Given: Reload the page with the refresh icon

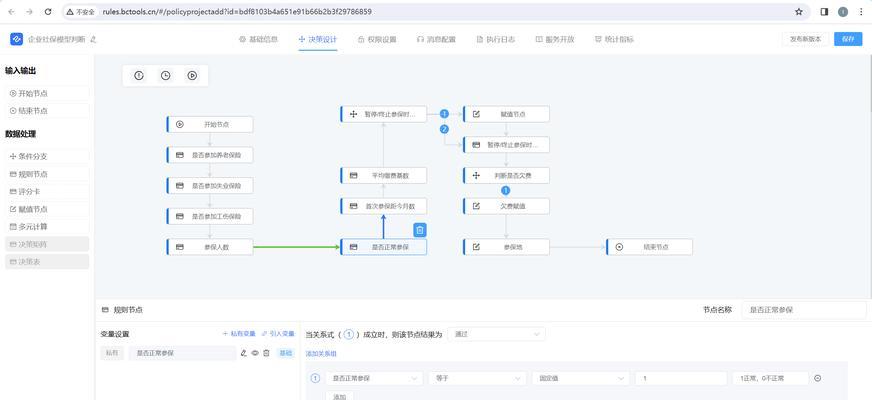Looking at the screenshot, I should [48, 12].
